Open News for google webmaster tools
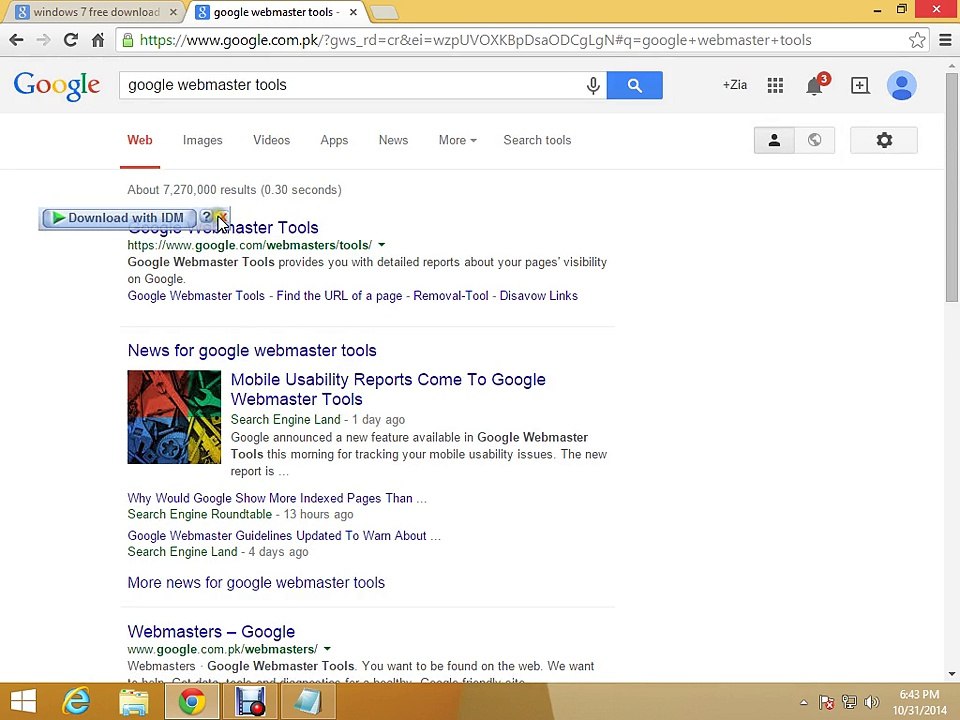The height and width of the screenshot is (720, 960). pos(252,351)
